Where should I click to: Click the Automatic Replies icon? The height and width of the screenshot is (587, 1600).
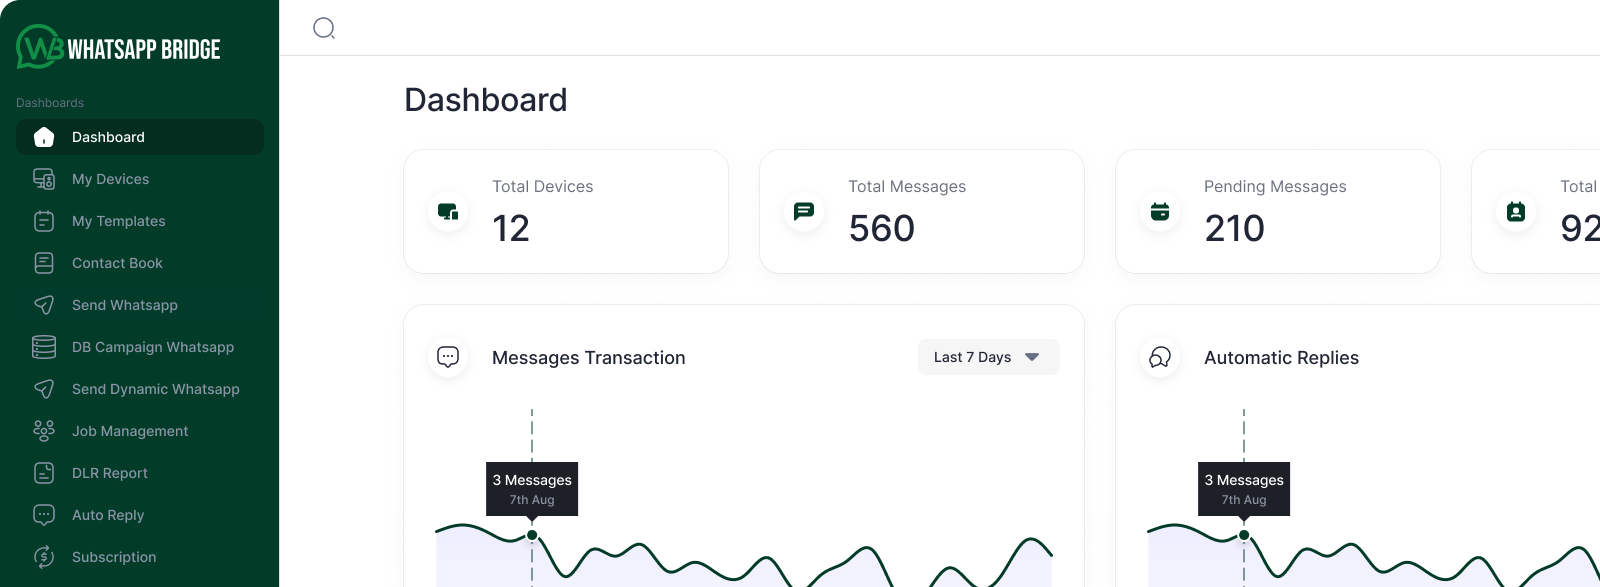(x=1160, y=357)
